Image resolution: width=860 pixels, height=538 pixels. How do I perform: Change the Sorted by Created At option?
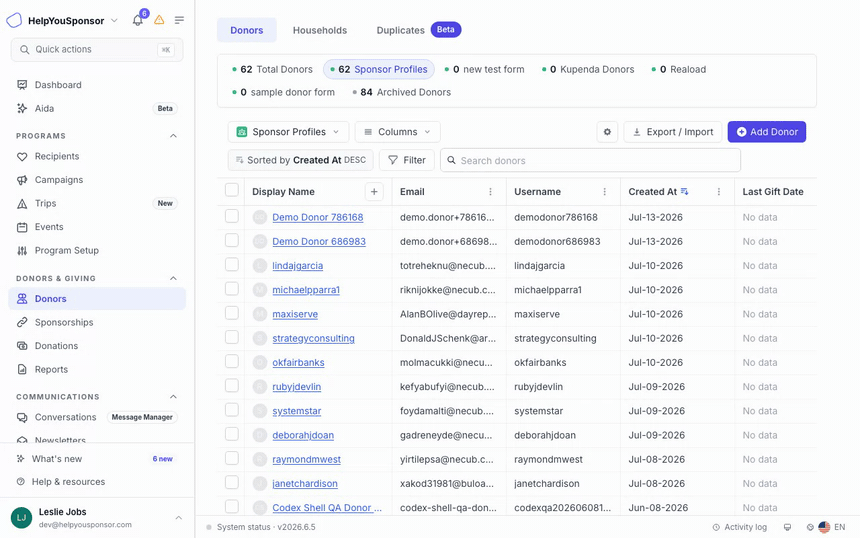tap(301, 160)
